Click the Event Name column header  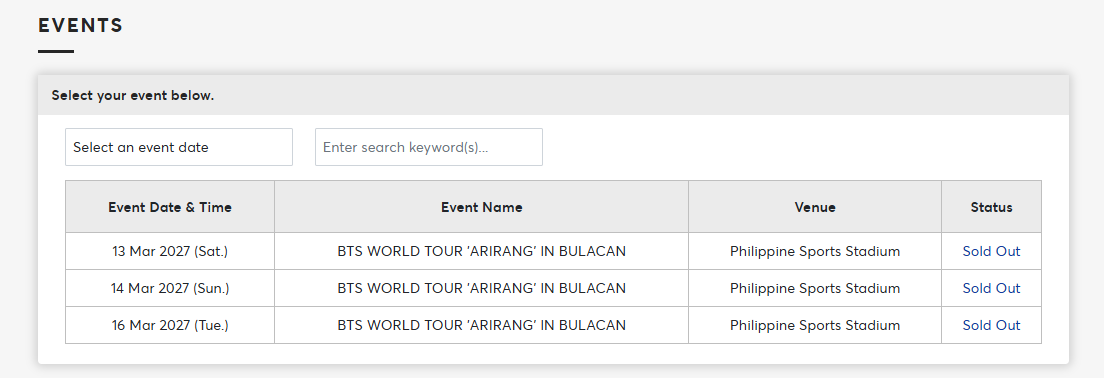click(x=482, y=207)
